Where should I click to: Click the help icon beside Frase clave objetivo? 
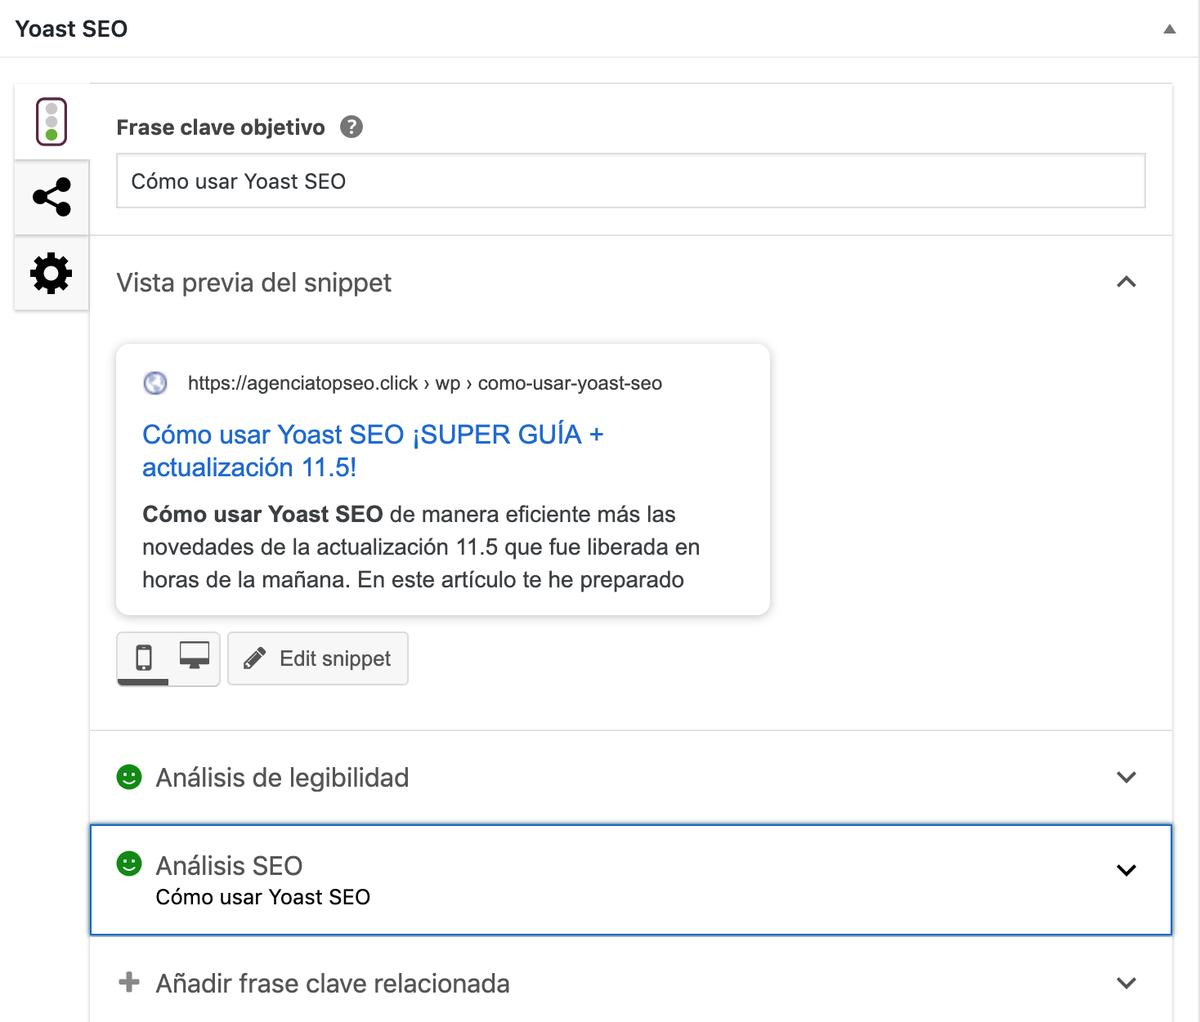pos(351,127)
